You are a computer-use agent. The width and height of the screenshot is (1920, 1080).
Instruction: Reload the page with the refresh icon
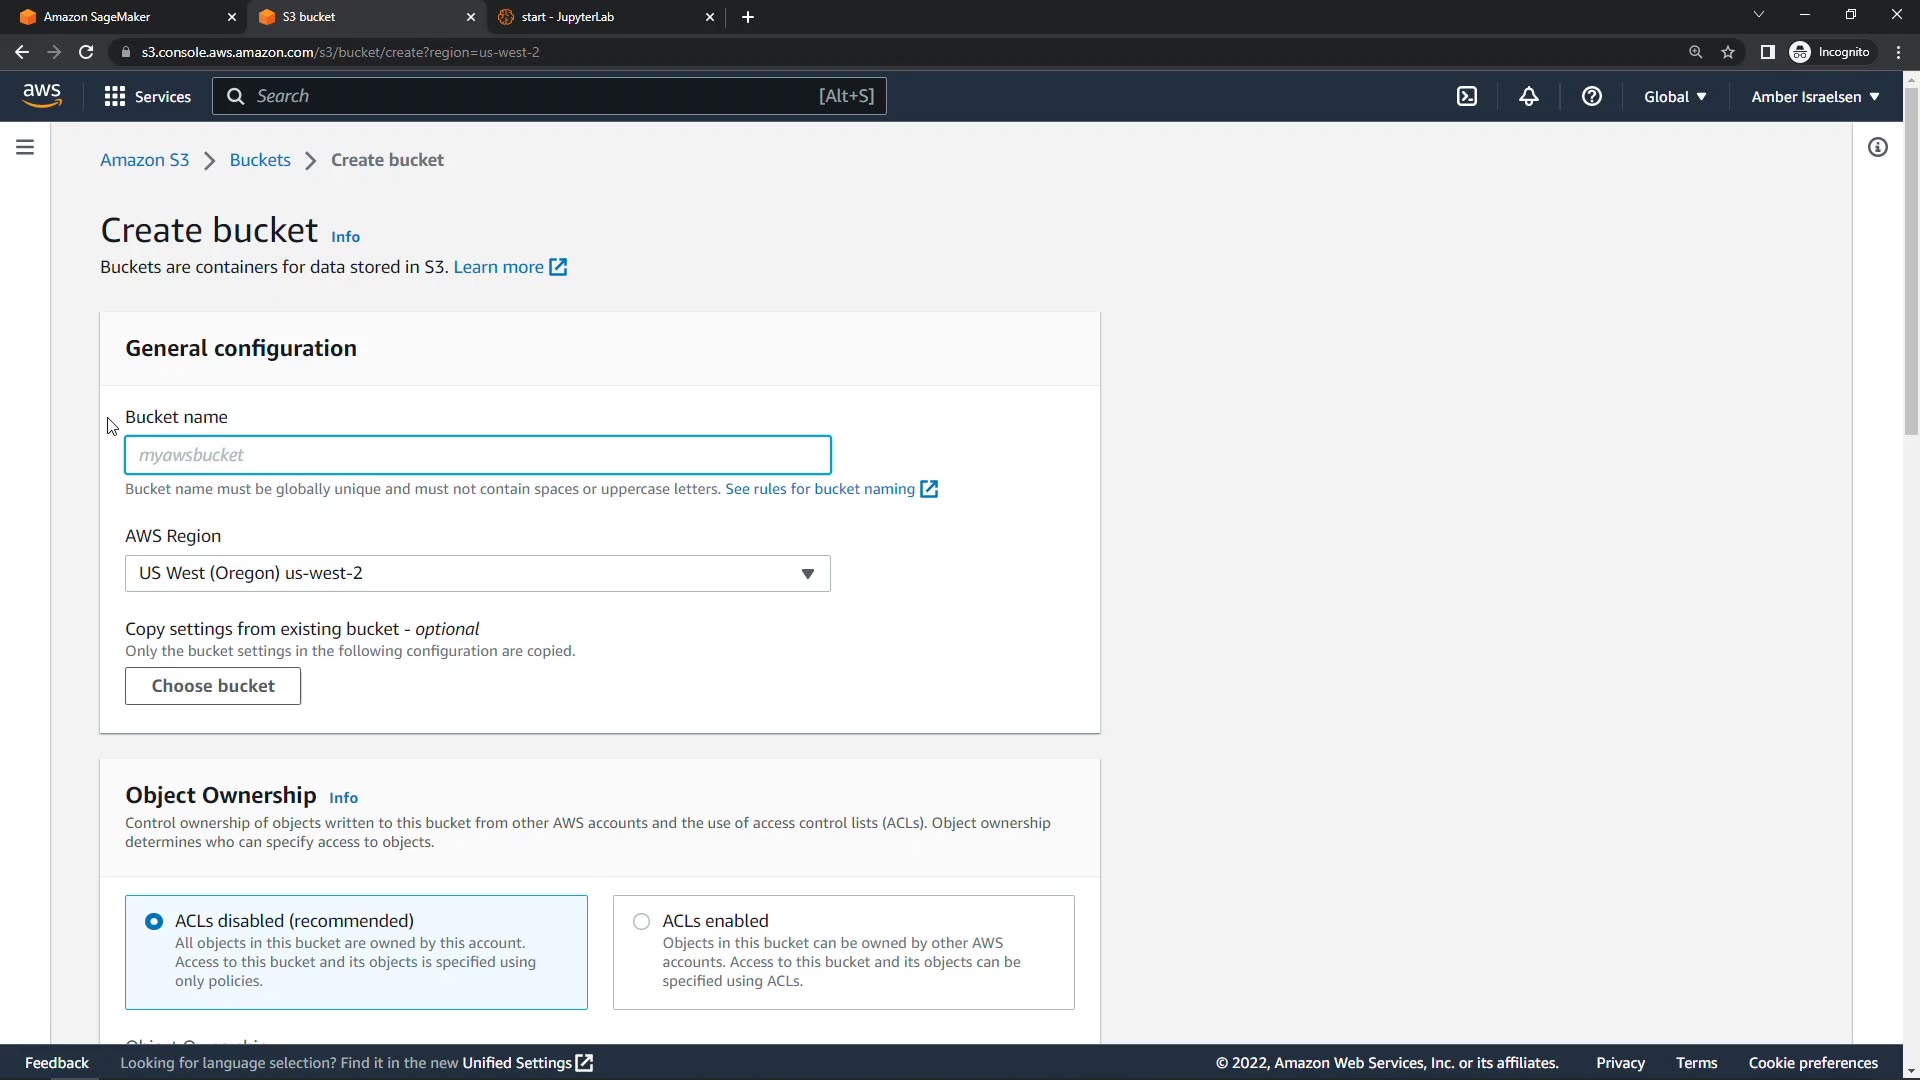point(86,52)
